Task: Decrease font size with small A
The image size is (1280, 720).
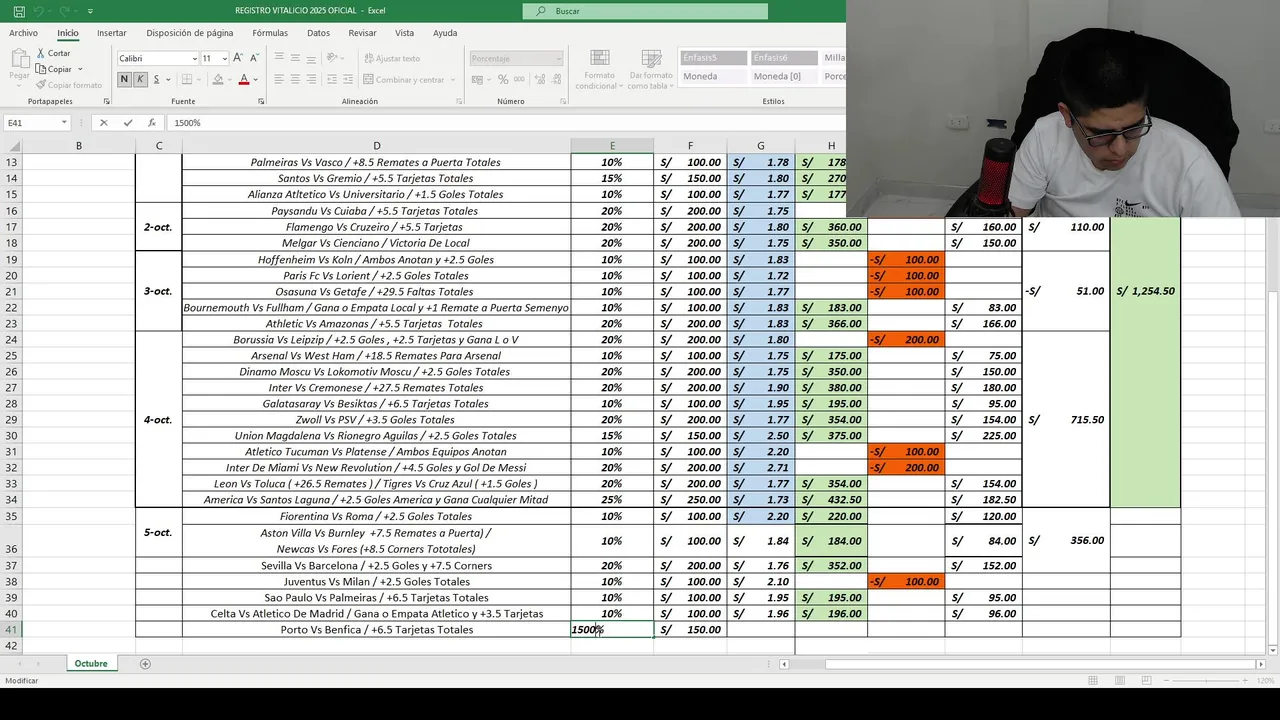Action: 254,58
